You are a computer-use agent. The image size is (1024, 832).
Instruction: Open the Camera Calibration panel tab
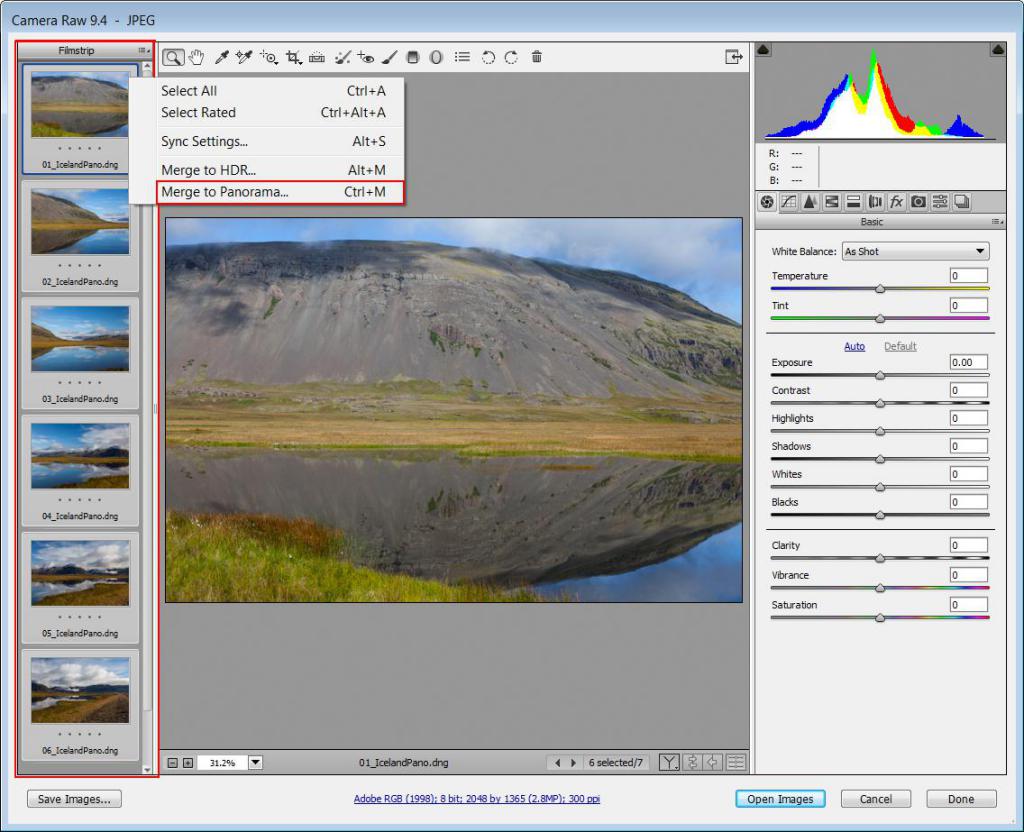coord(918,202)
